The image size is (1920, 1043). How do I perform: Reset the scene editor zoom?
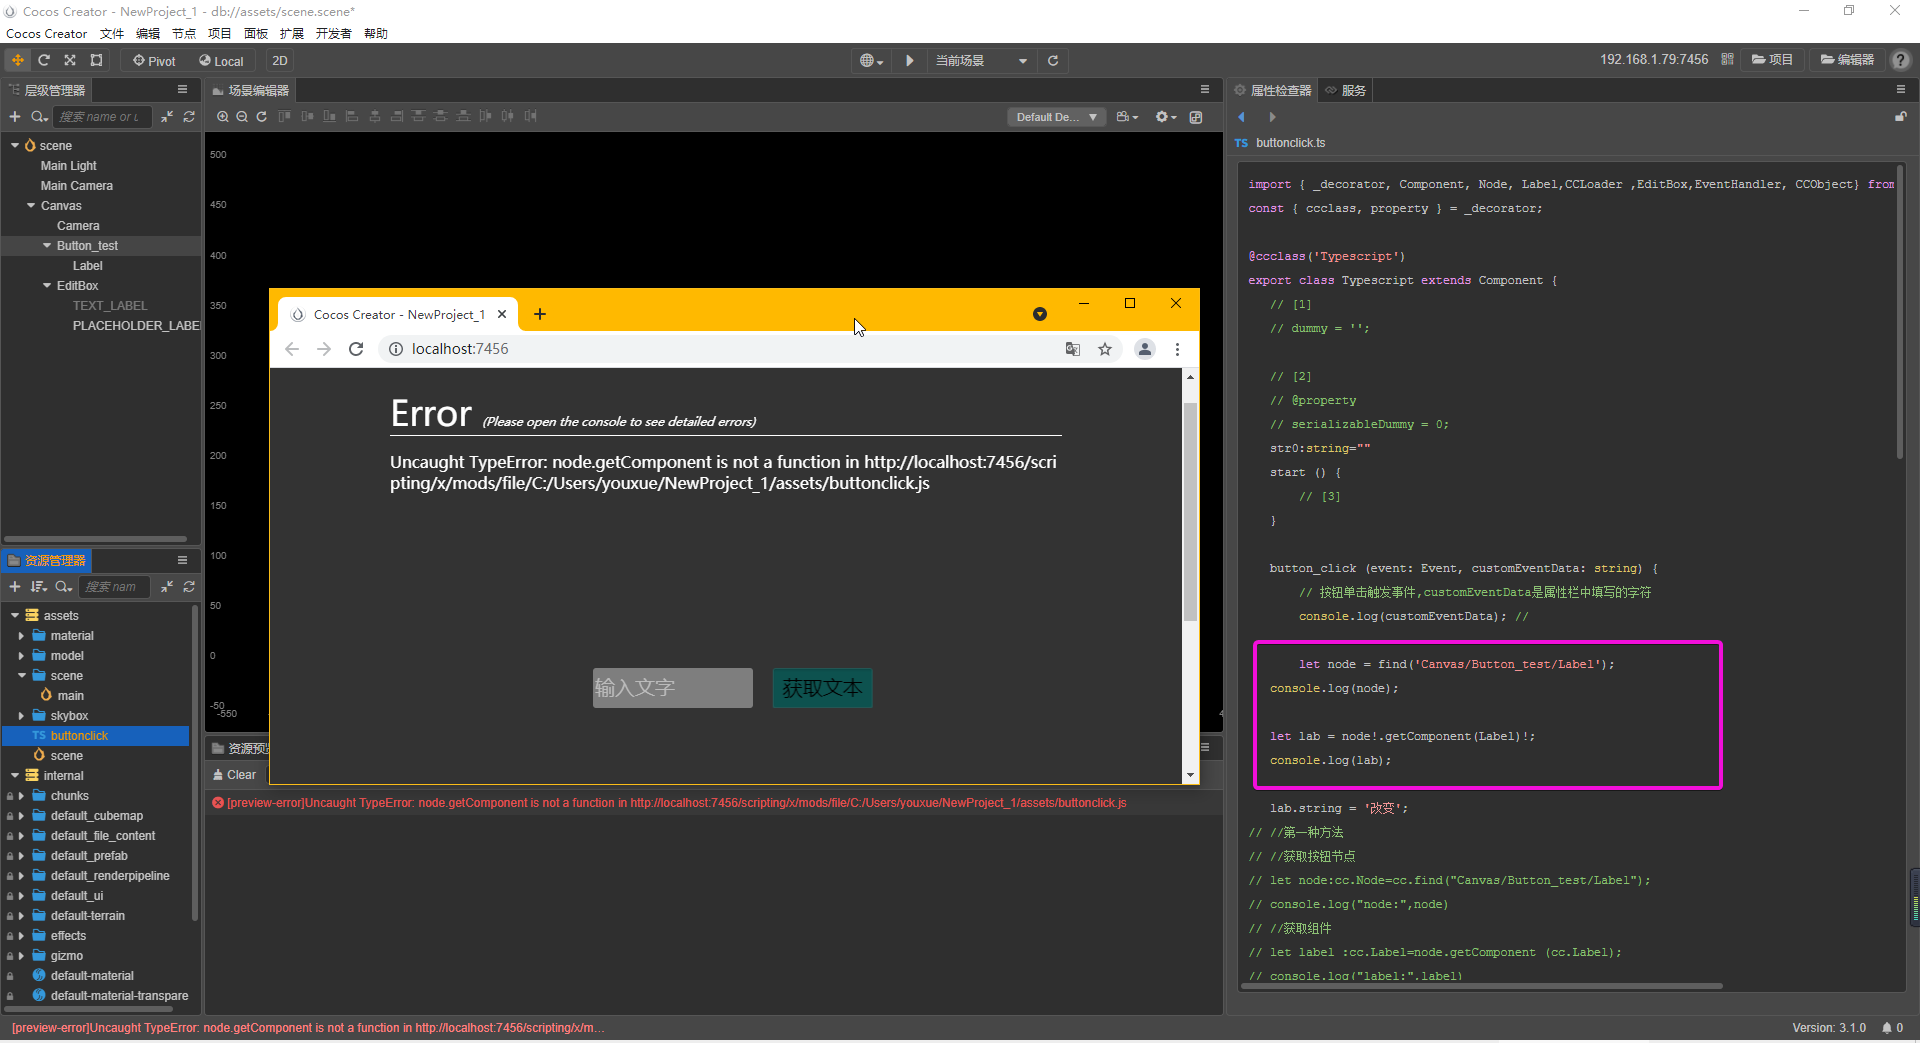[x=262, y=117]
